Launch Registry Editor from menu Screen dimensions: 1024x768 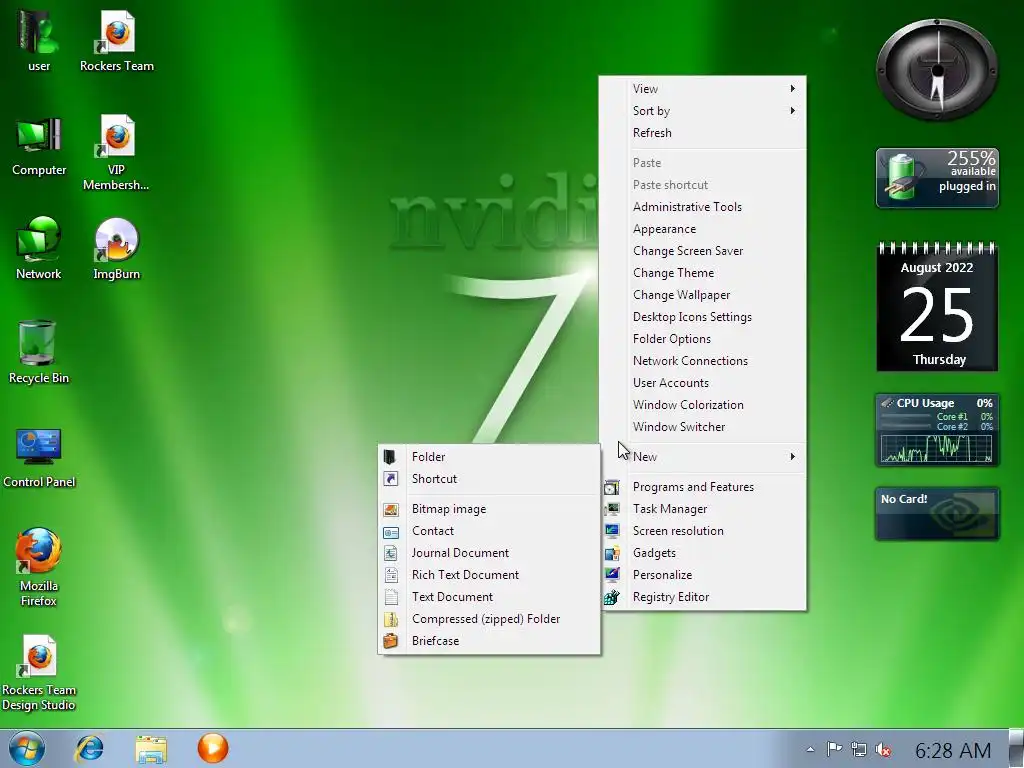click(x=703, y=597)
